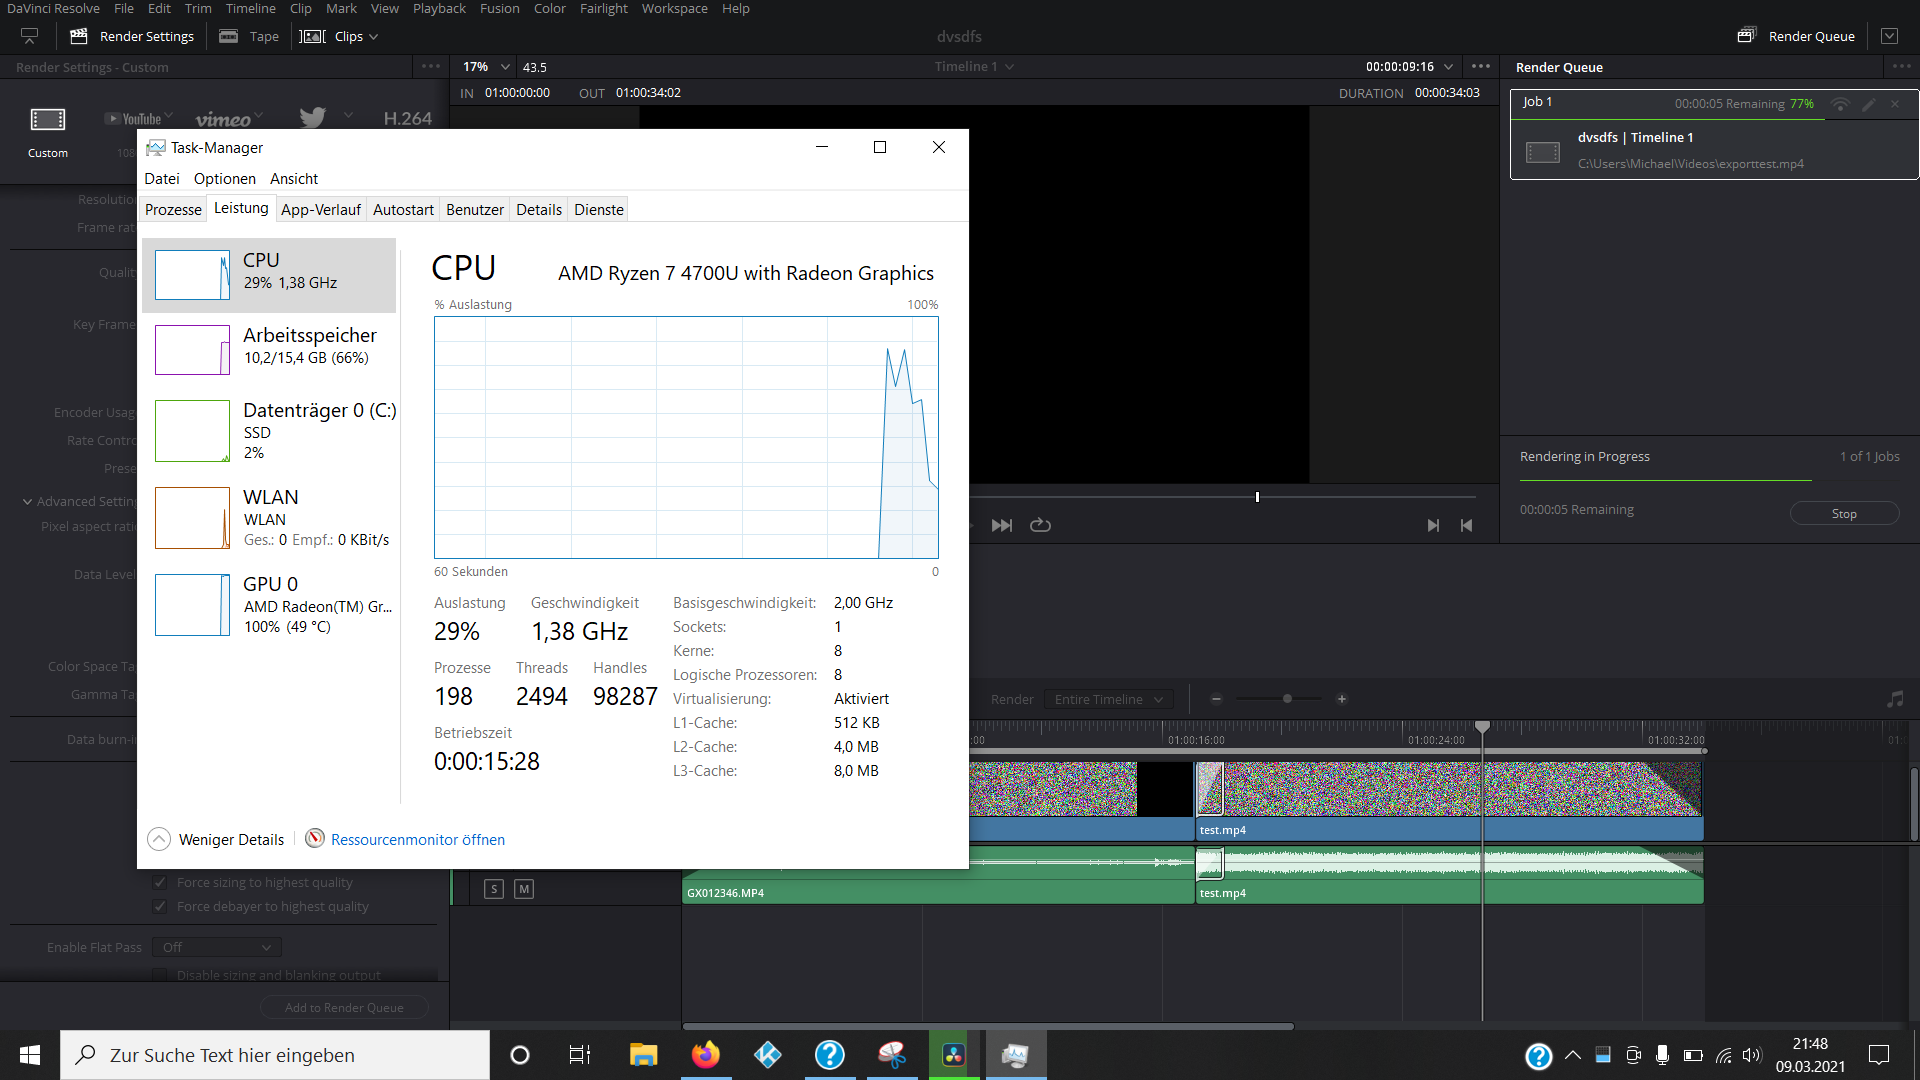The width and height of the screenshot is (1920, 1080).
Task: Open Ressourcenmonitor icon in Task-Manager
Action: coord(315,838)
